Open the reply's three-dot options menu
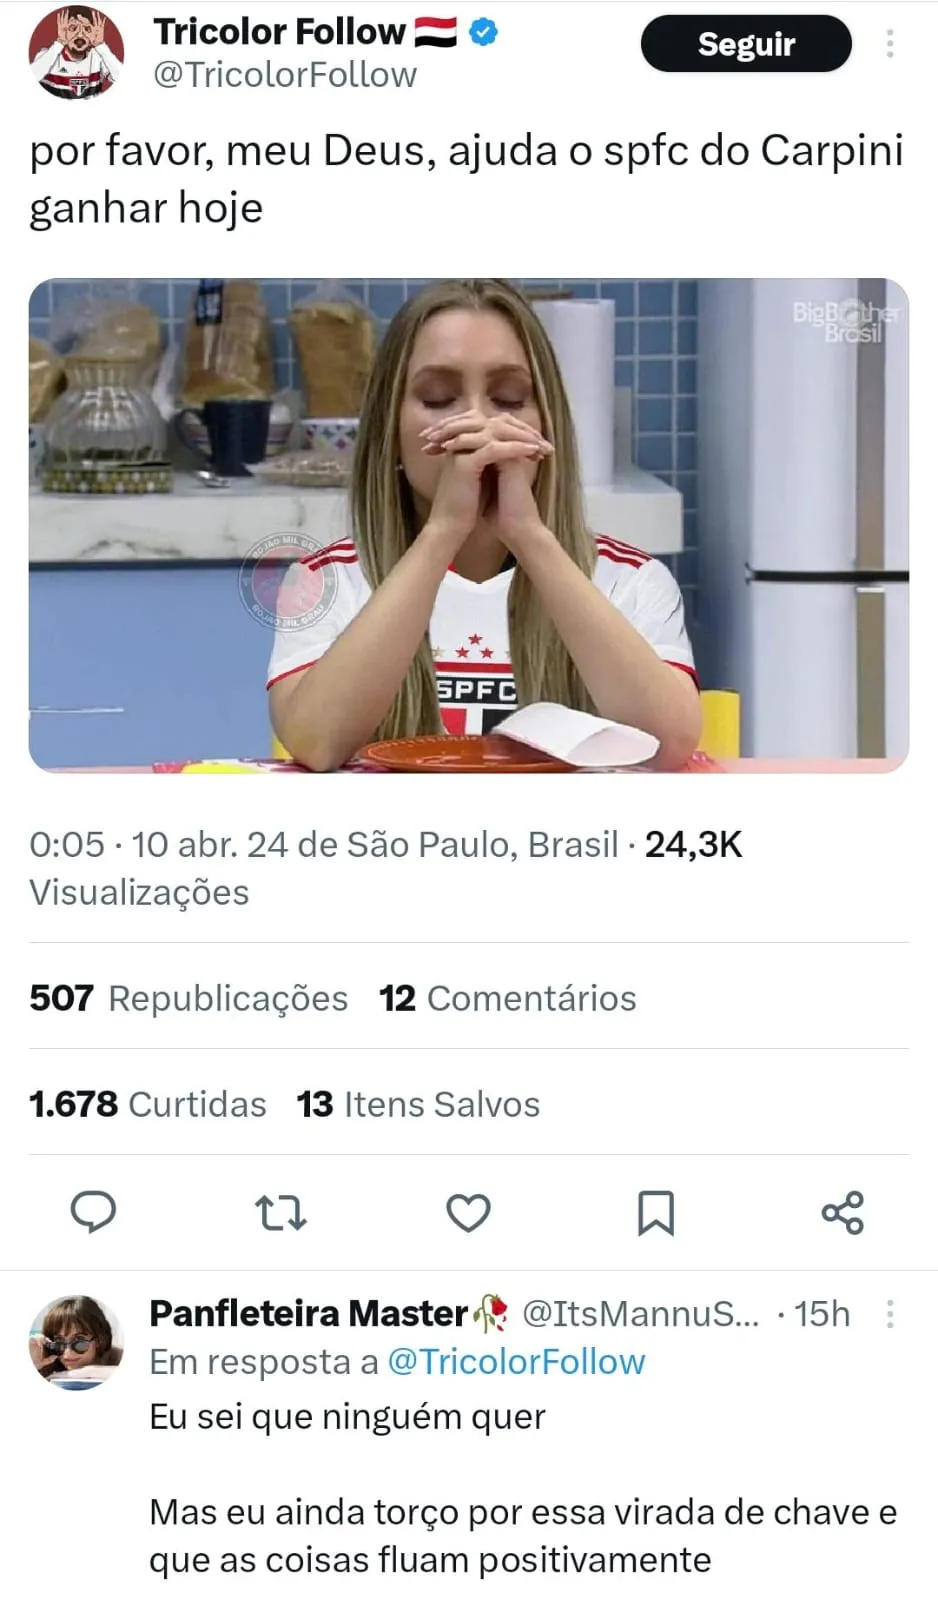 (x=890, y=1313)
